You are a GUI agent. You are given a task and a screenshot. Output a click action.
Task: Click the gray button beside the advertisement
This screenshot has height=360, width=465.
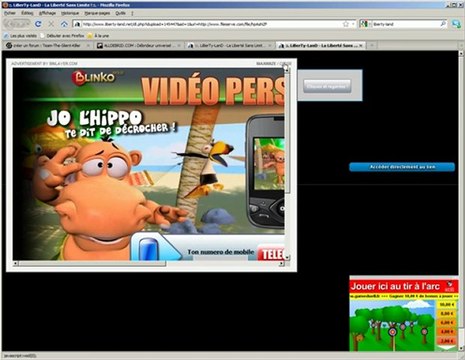point(327,86)
